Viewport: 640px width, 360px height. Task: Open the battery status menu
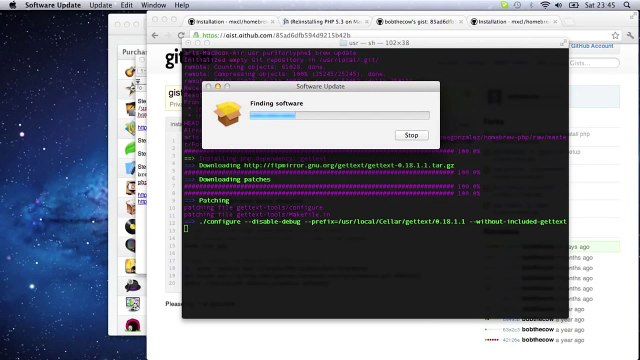573,5
